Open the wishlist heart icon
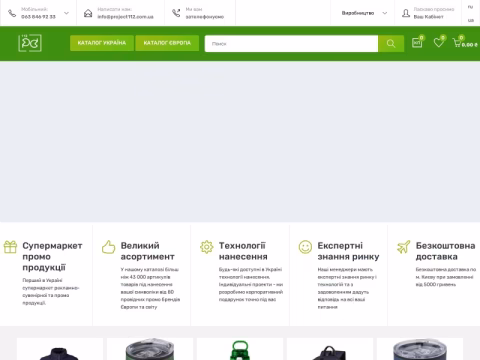The width and height of the screenshot is (480, 360). [439, 42]
